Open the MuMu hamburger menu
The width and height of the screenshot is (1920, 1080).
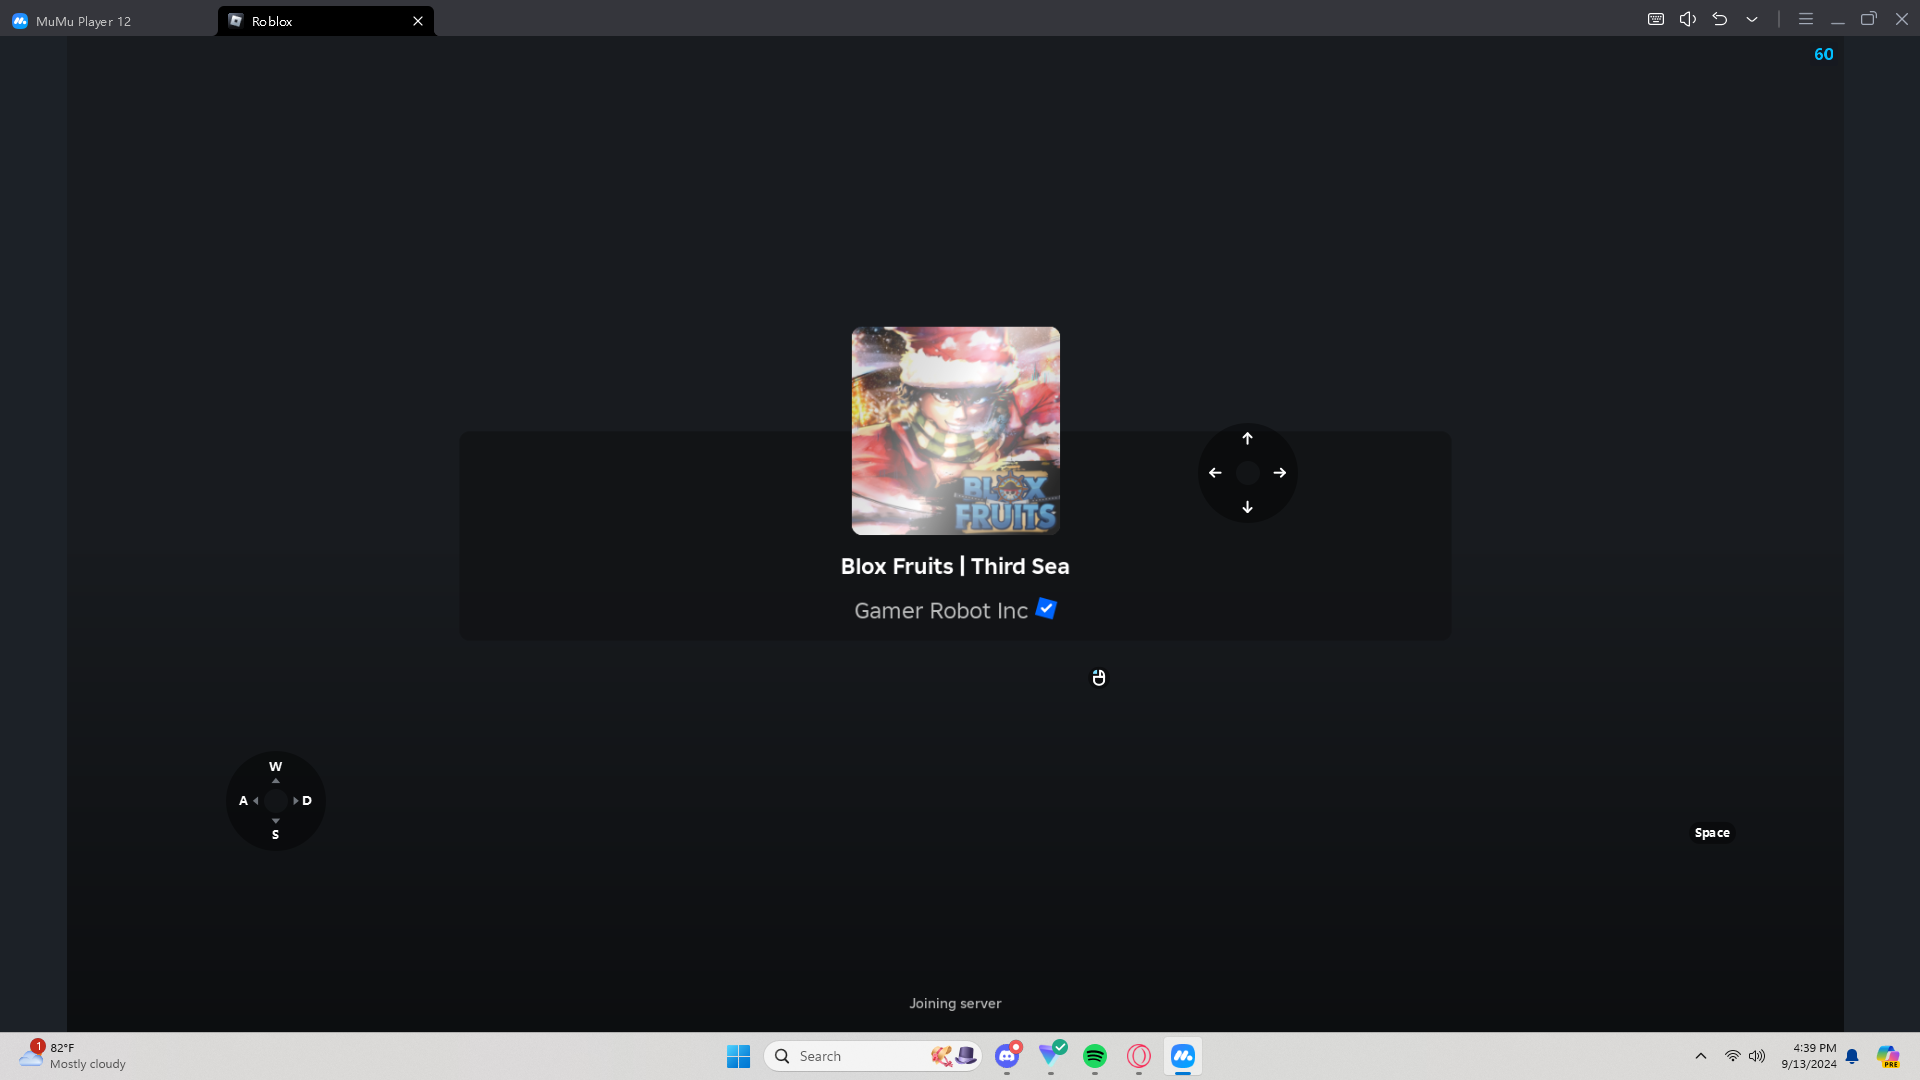point(1806,19)
